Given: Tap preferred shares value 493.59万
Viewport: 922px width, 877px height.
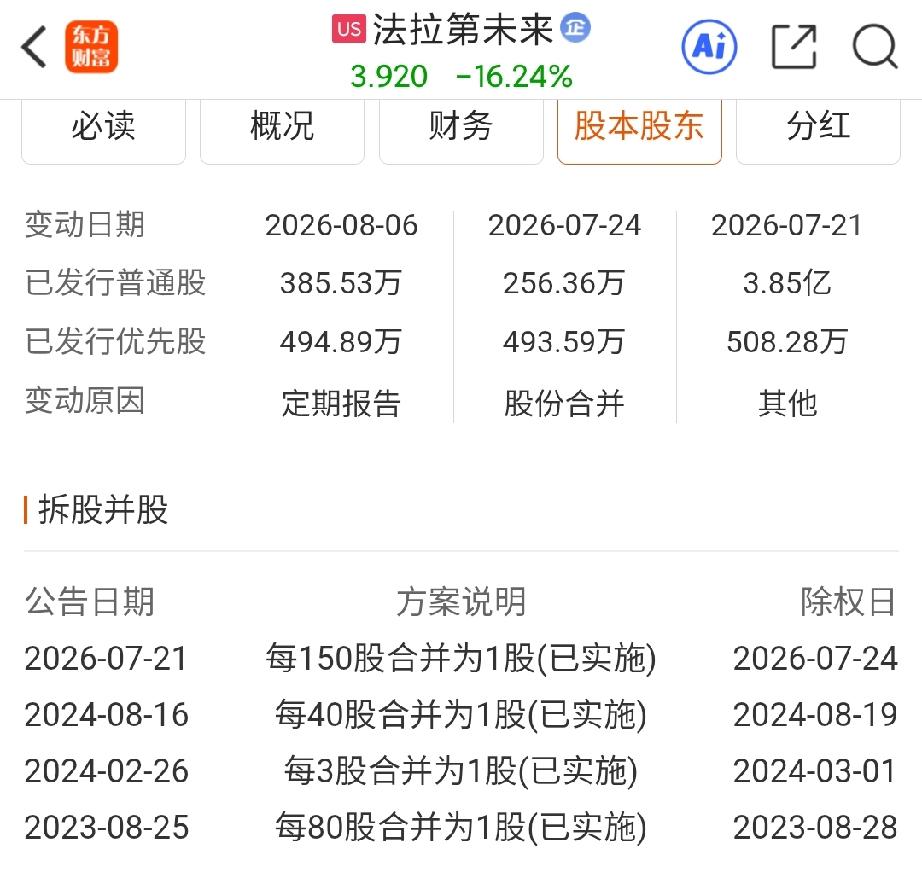Looking at the screenshot, I should point(564,342).
